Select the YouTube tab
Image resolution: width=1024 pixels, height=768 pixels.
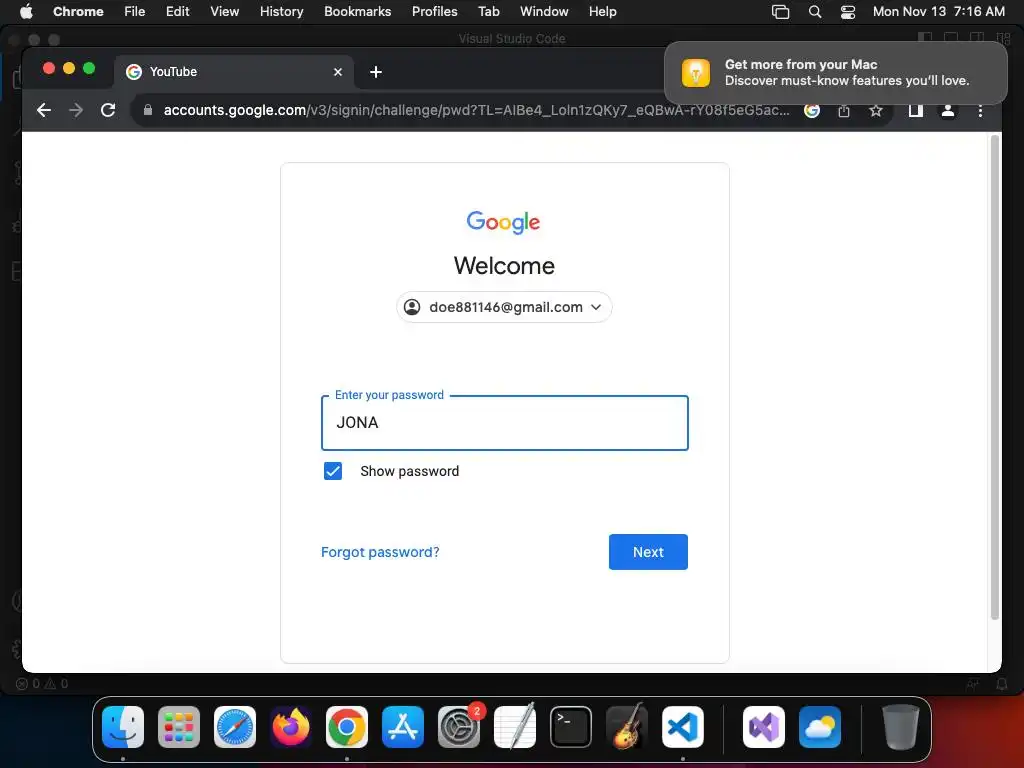tap(235, 72)
